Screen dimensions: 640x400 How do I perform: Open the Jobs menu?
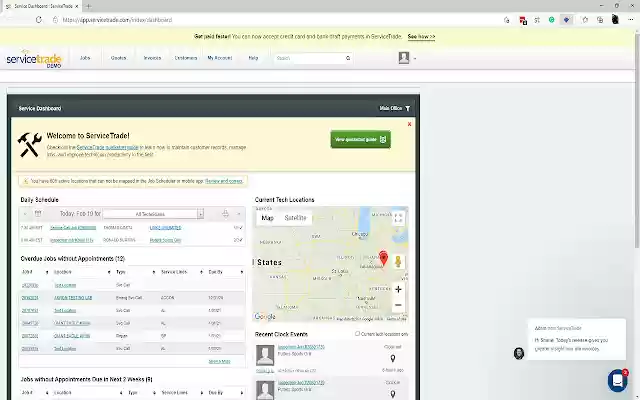tap(85, 58)
